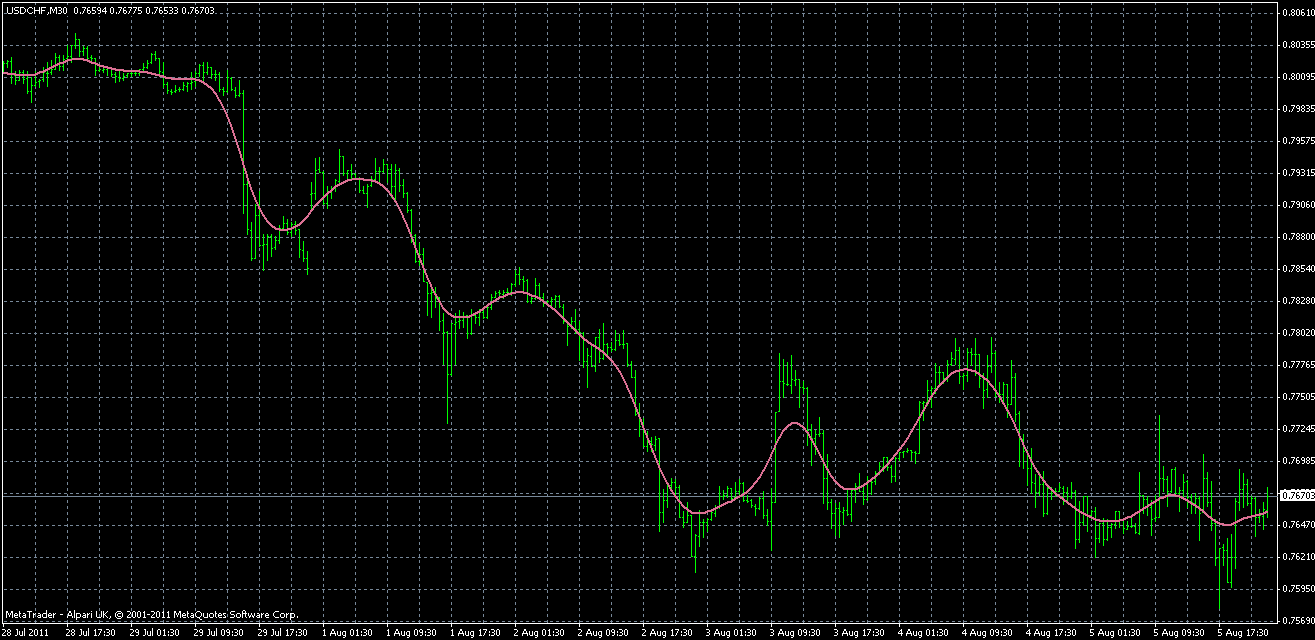Click the time axis bar at the bottom
This screenshot has width=1315, height=640.
coord(650,631)
